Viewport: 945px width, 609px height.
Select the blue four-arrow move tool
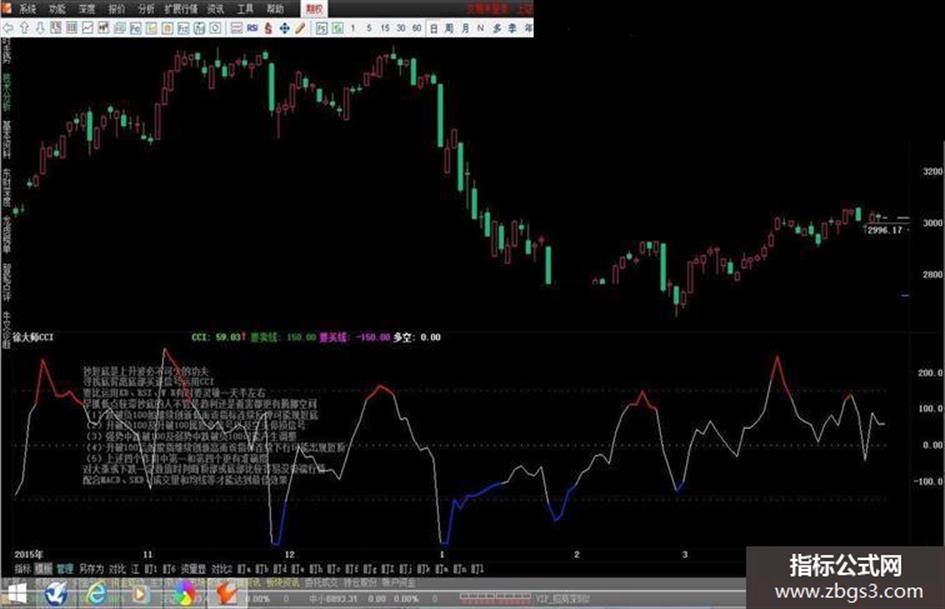tap(284, 28)
